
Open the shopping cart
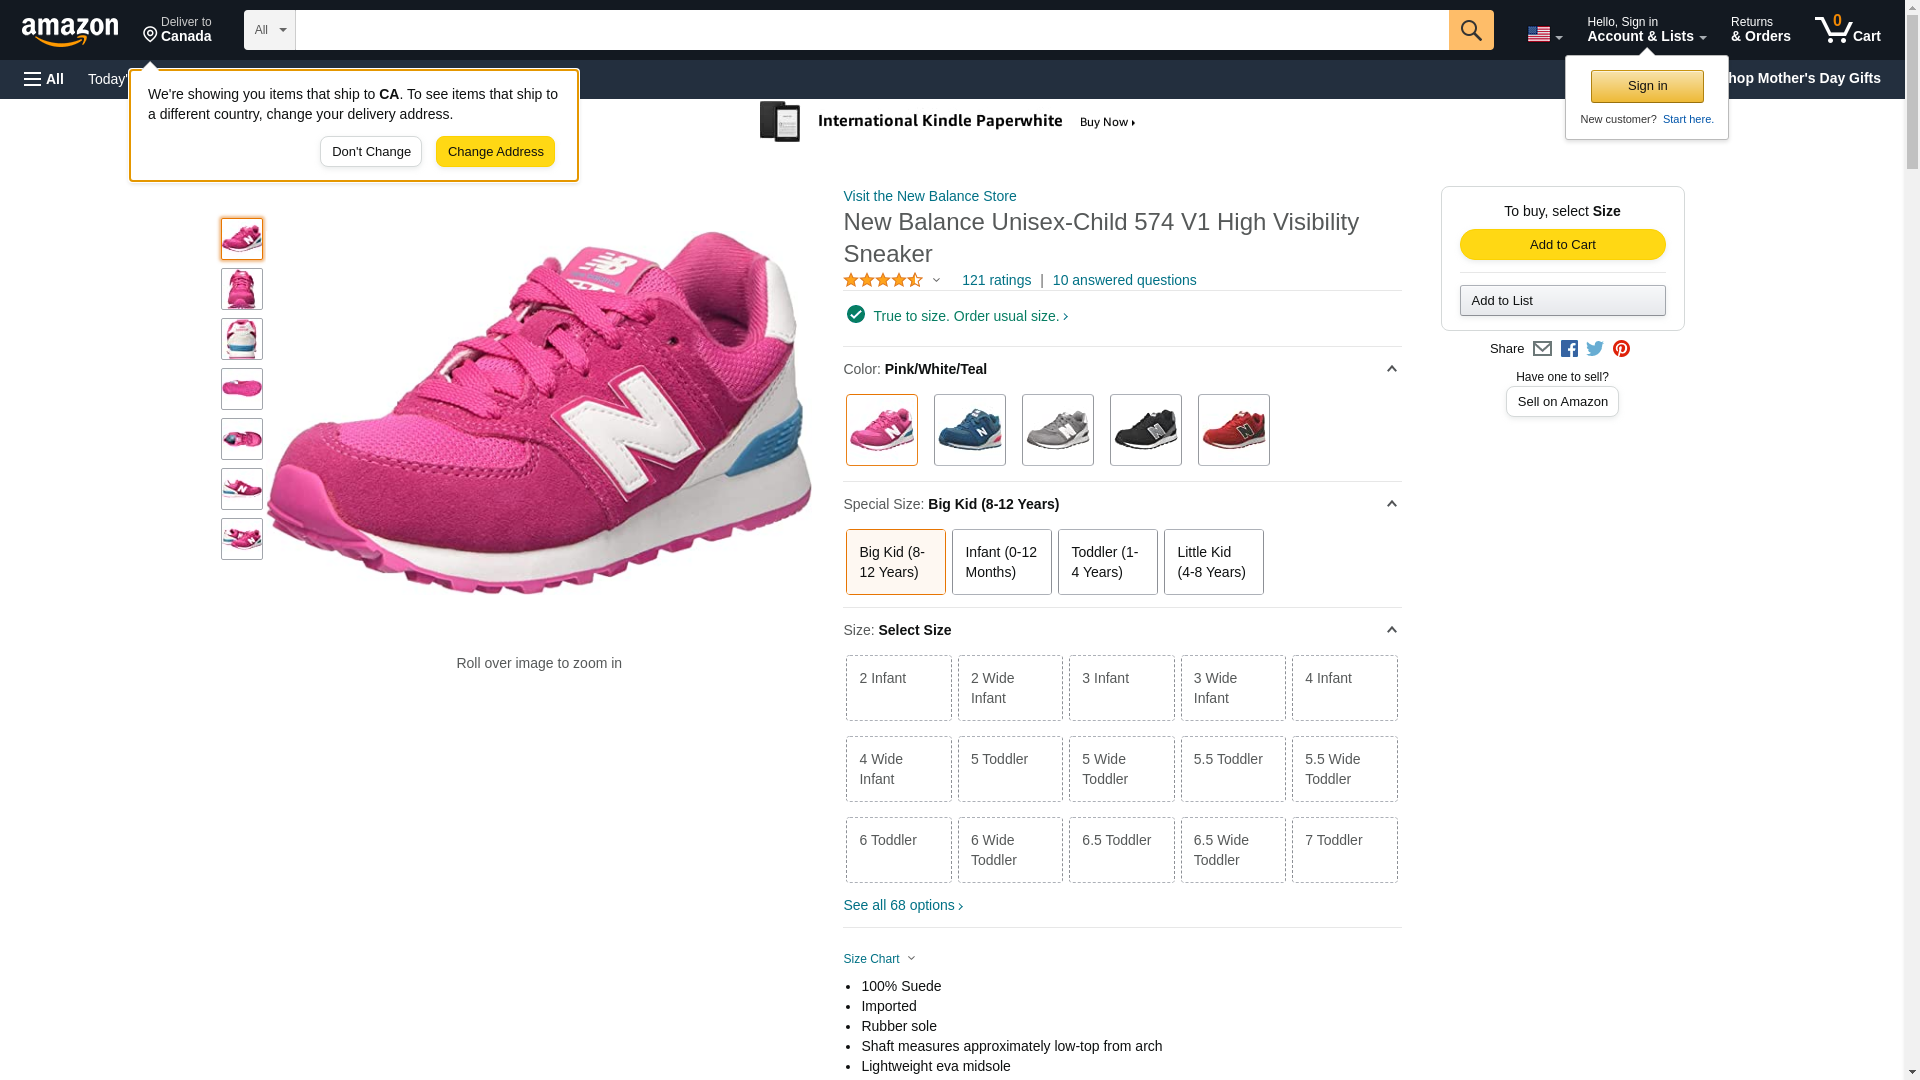click(1847, 30)
